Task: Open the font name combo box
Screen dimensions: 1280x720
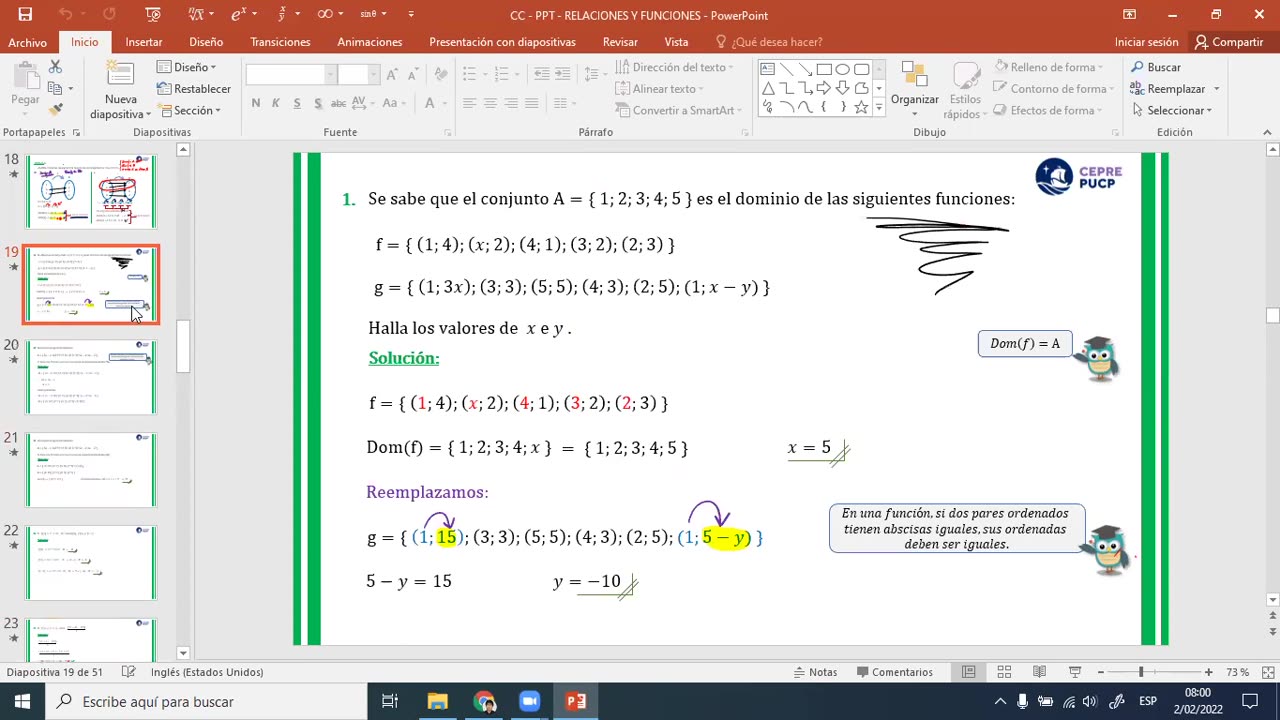Action: click(x=290, y=75)
